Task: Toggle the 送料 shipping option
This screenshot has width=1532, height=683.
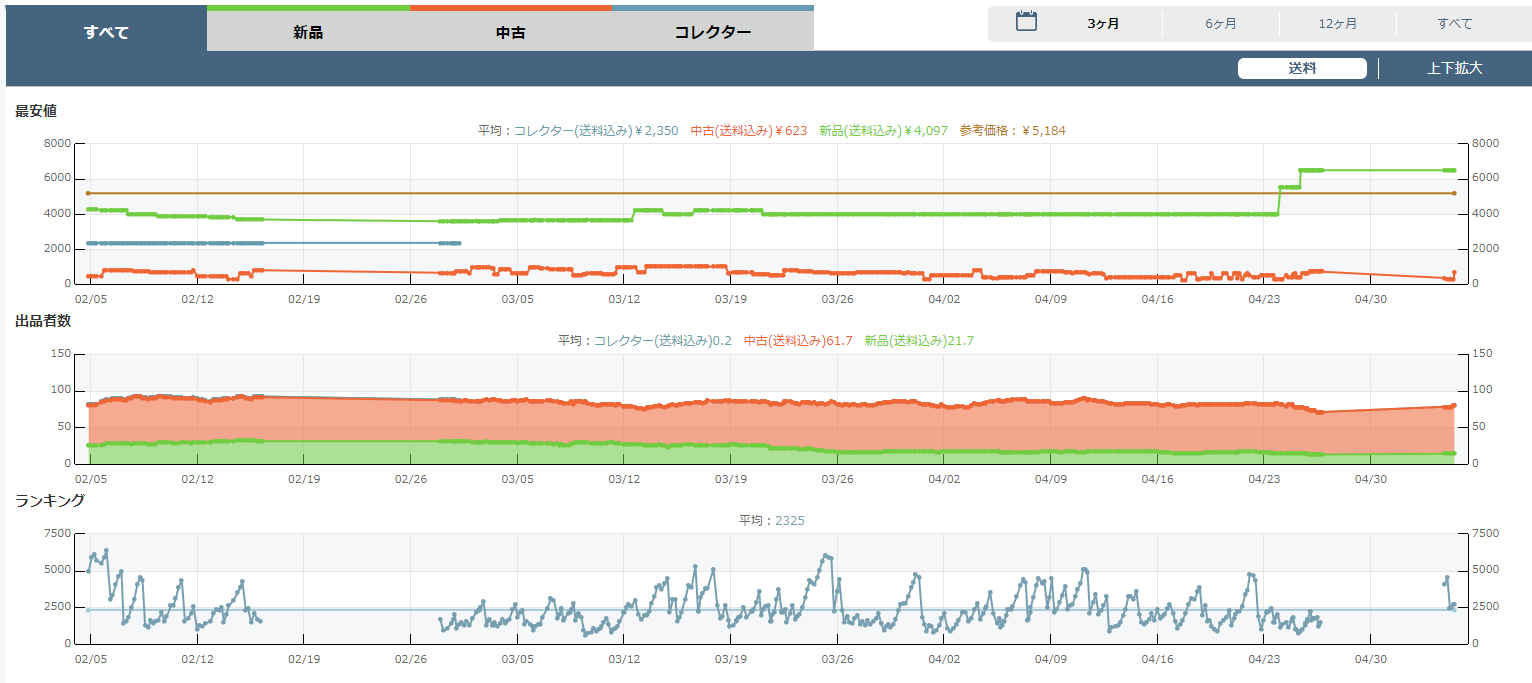Action: pyautogui.click(x=1301, y=68)
